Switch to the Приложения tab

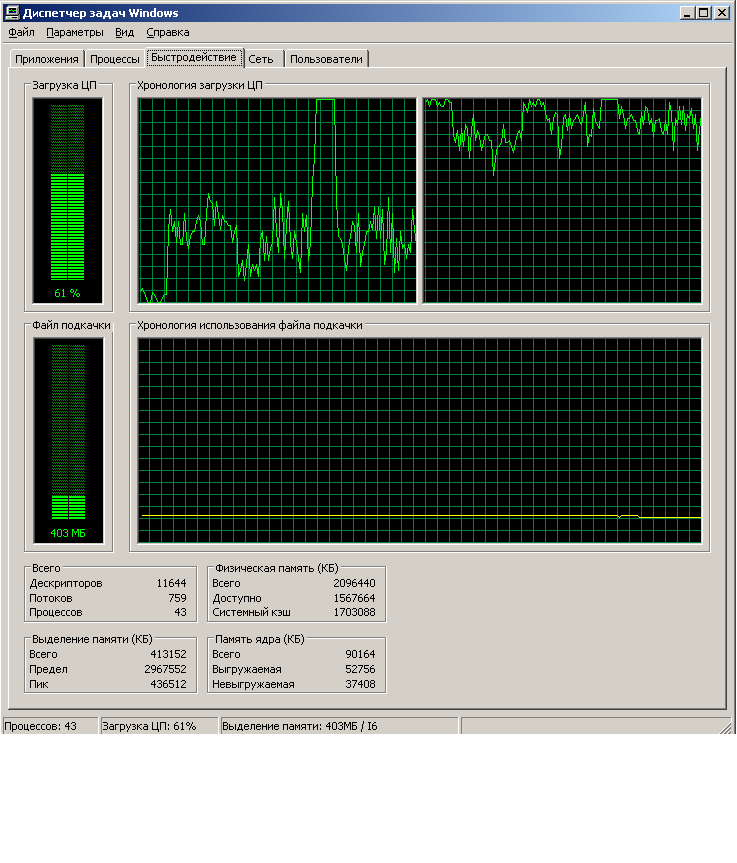click(47, 59)
